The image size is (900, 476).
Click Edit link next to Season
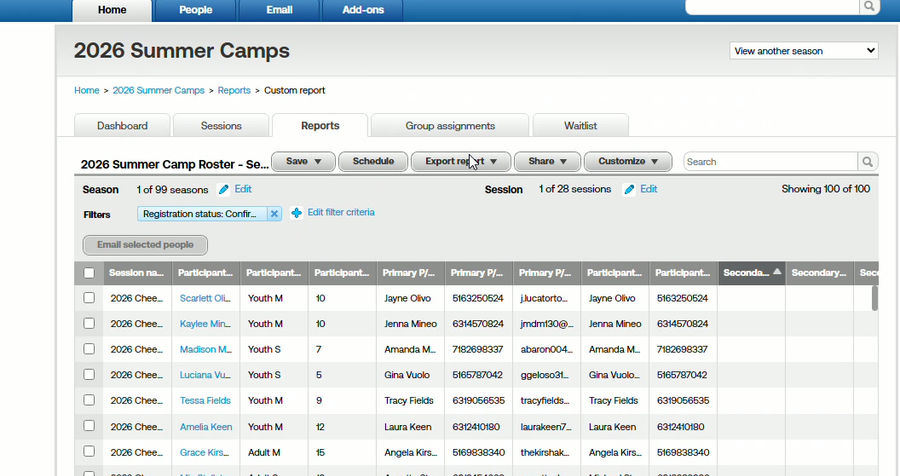coord(243,189)
